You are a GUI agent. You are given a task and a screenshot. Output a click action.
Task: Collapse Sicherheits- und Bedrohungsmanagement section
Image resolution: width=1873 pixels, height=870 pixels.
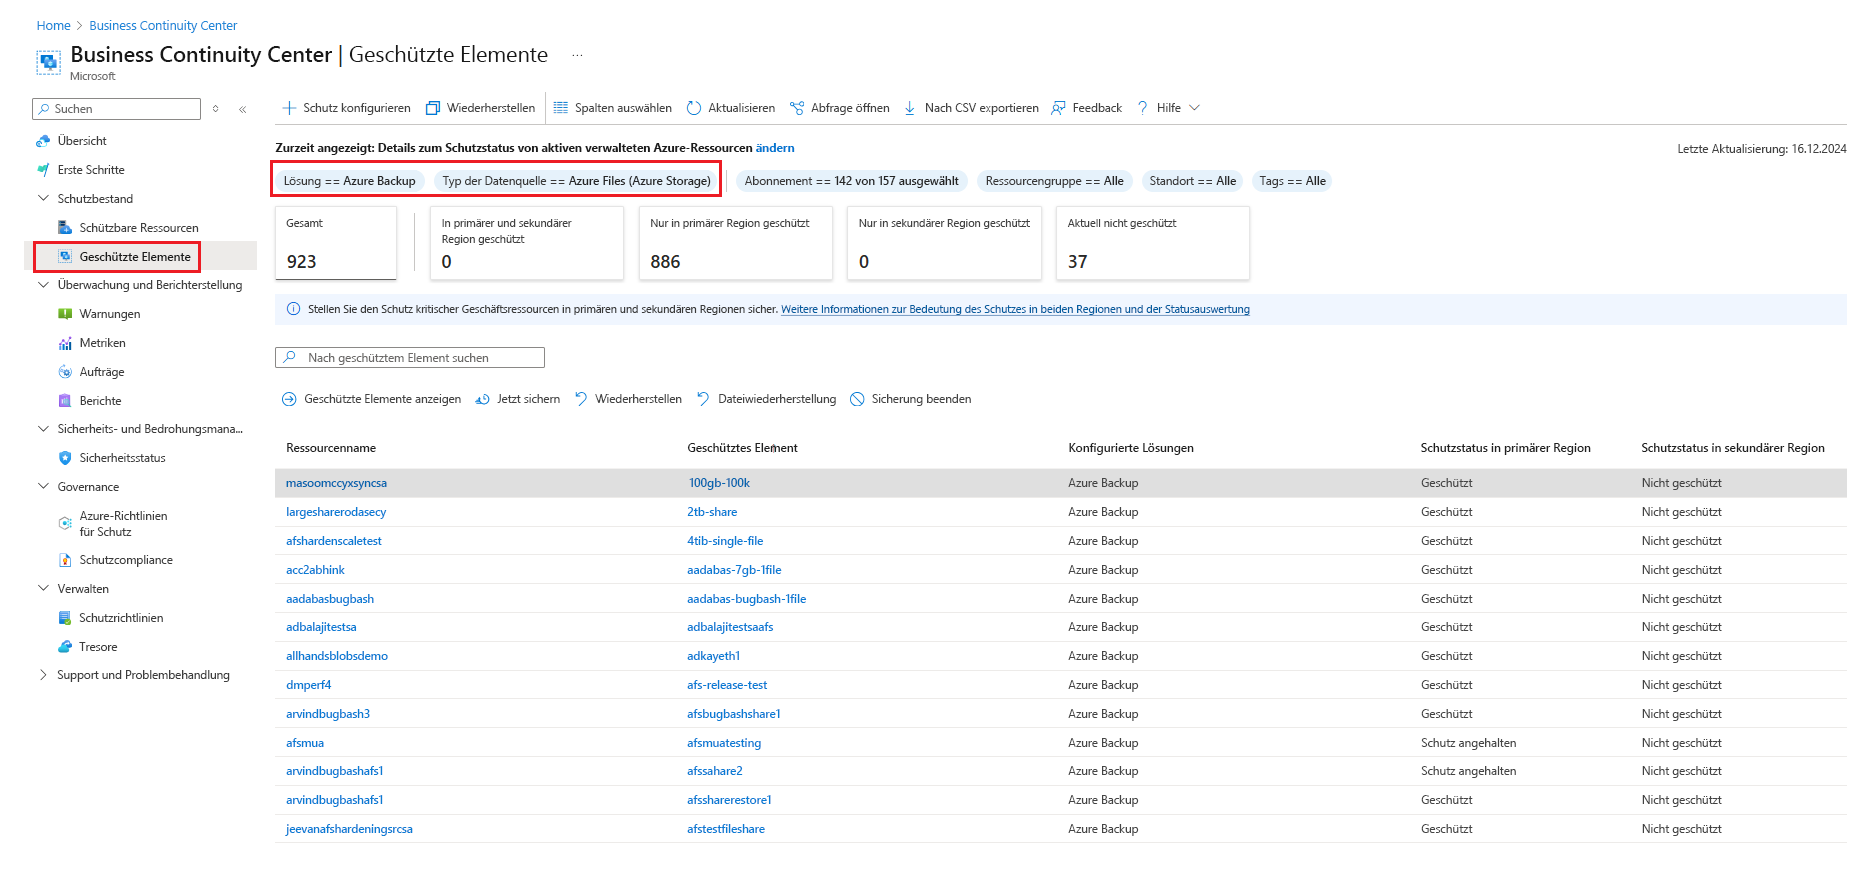coord(43,429)
